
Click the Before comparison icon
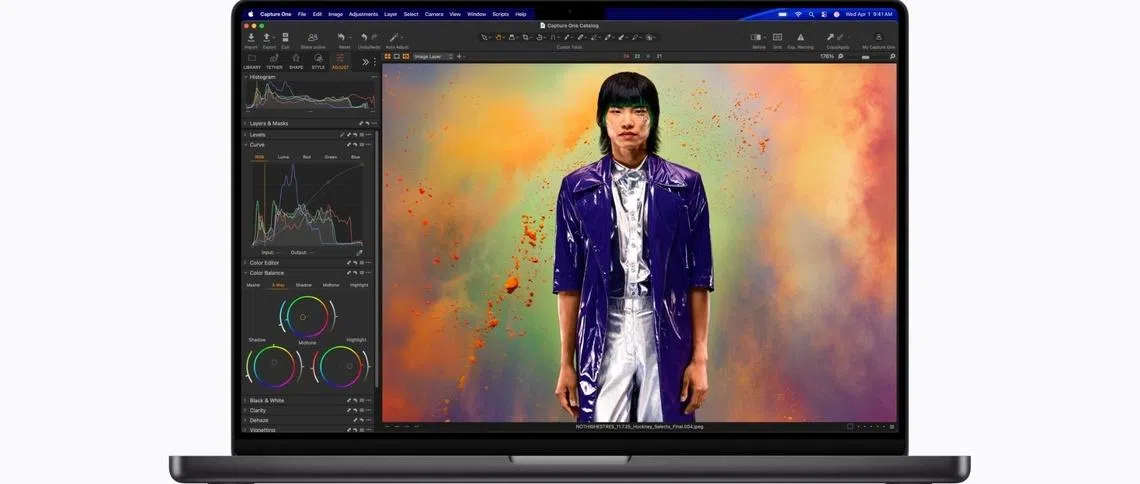pyautogui.click(x=755, y=37)
